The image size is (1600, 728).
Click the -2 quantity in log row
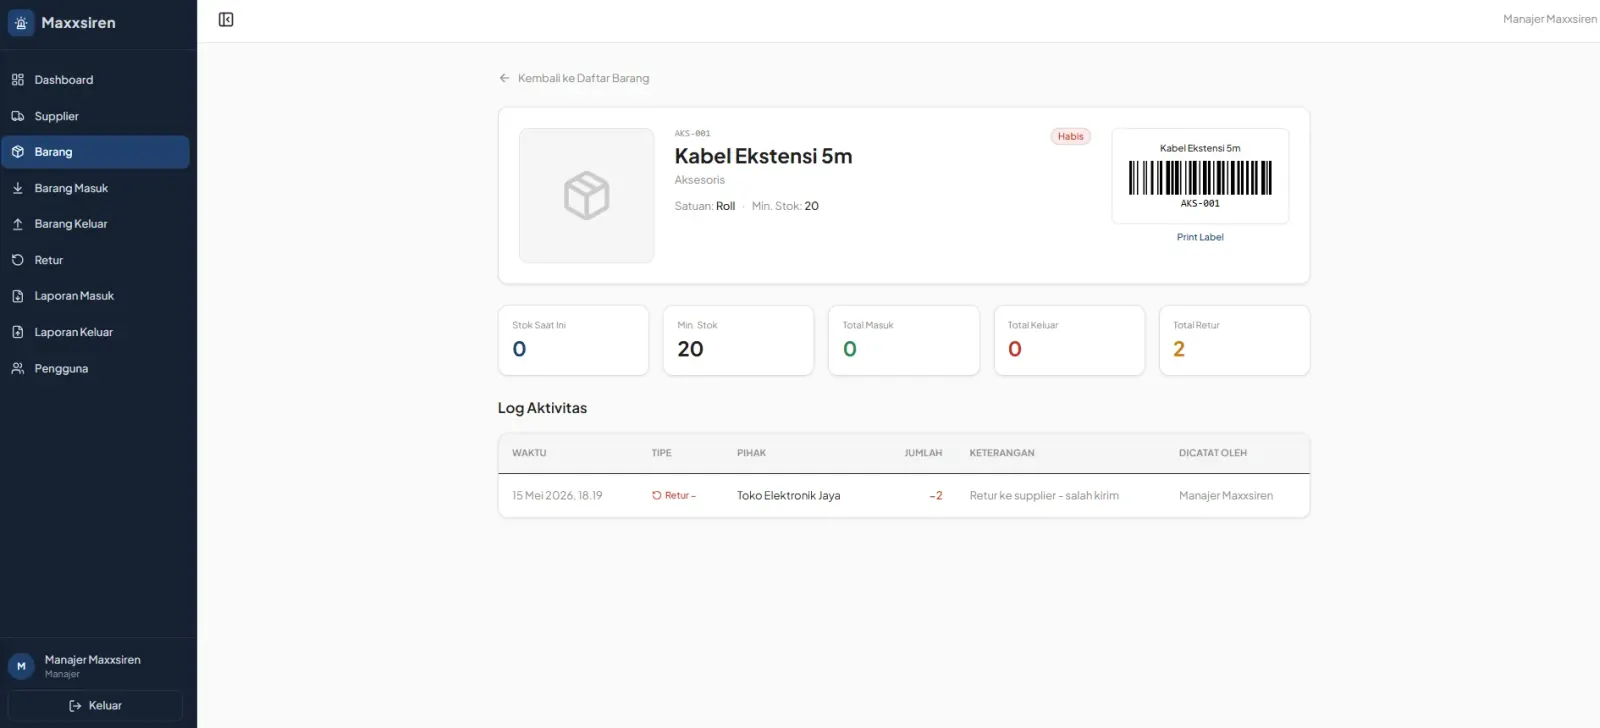(x=936, y=496)
